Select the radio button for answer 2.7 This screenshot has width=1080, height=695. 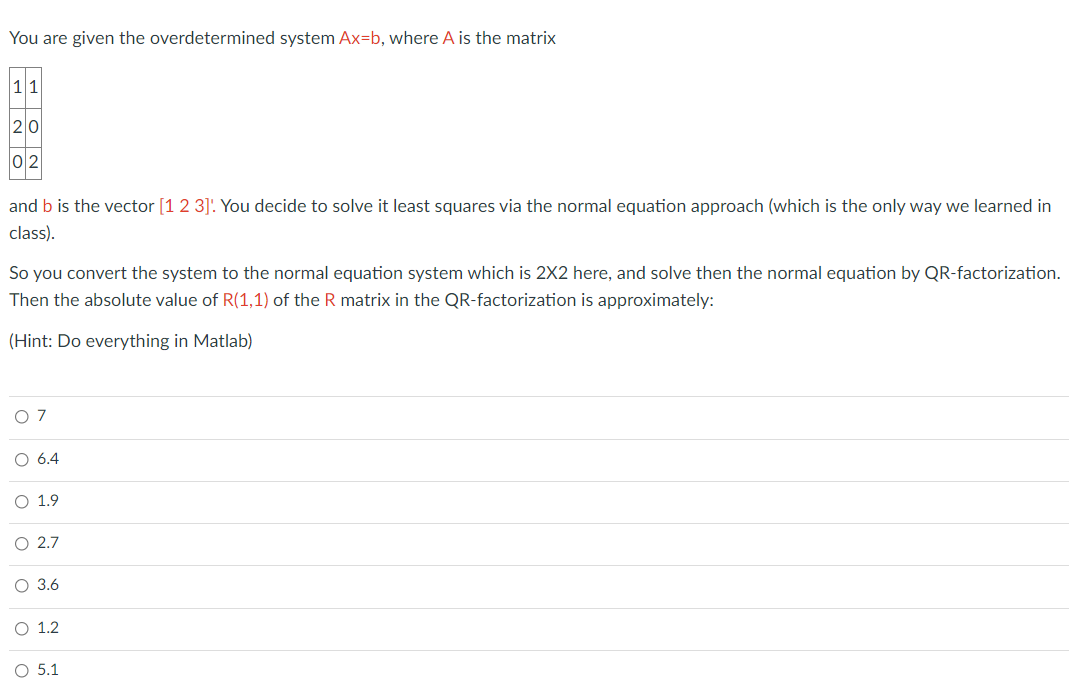point(21,543)
